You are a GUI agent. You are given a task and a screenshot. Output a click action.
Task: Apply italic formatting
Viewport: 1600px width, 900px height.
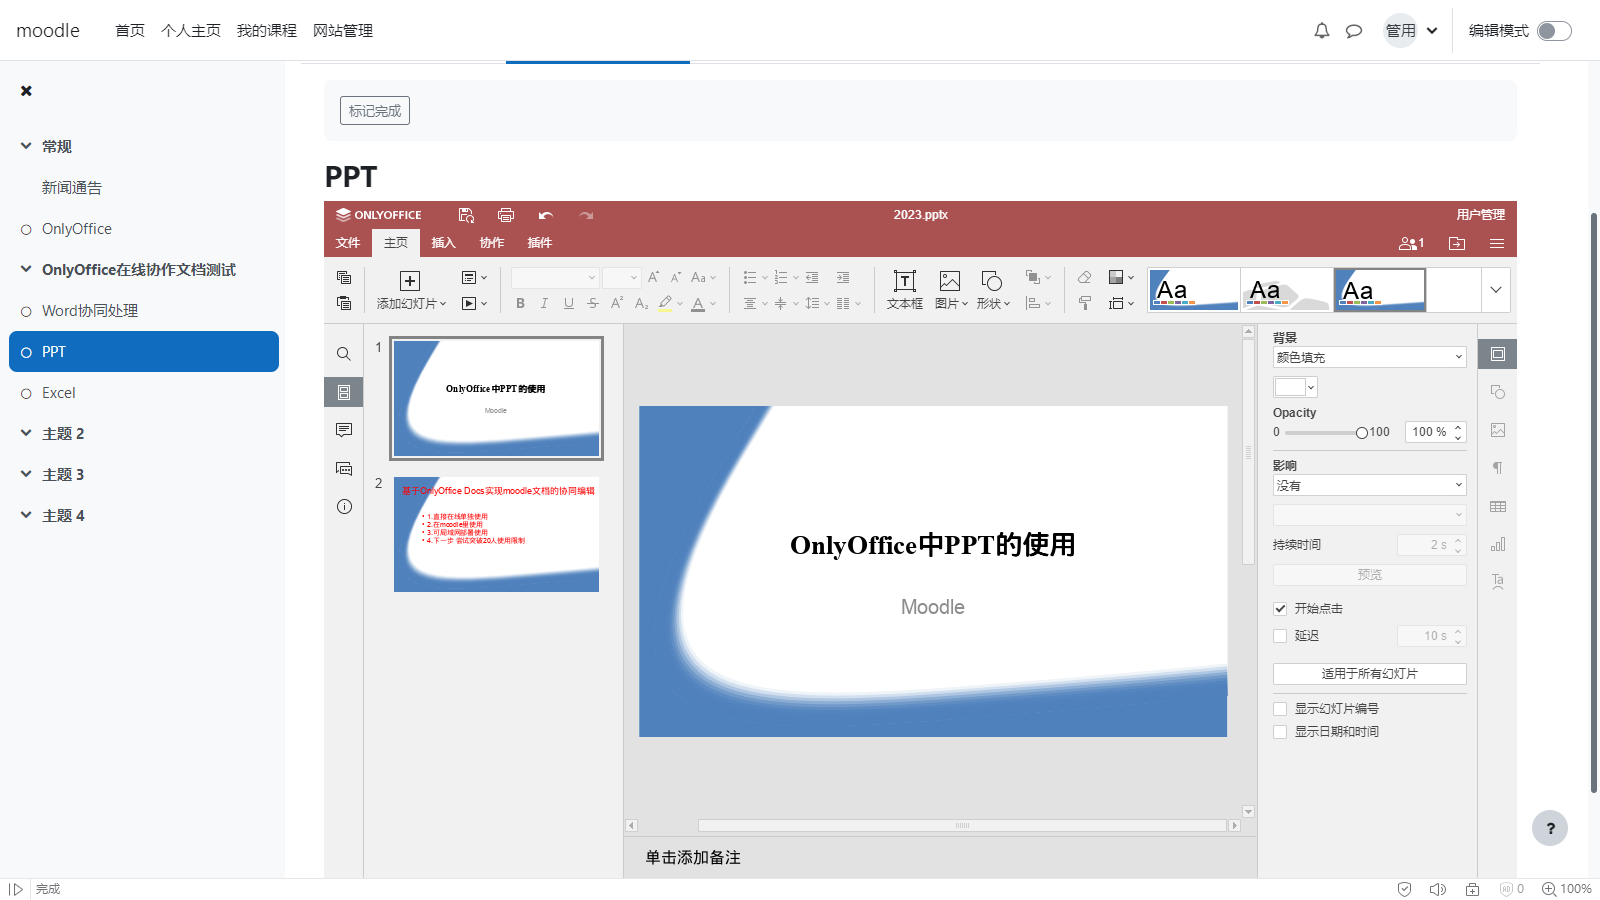544,303
